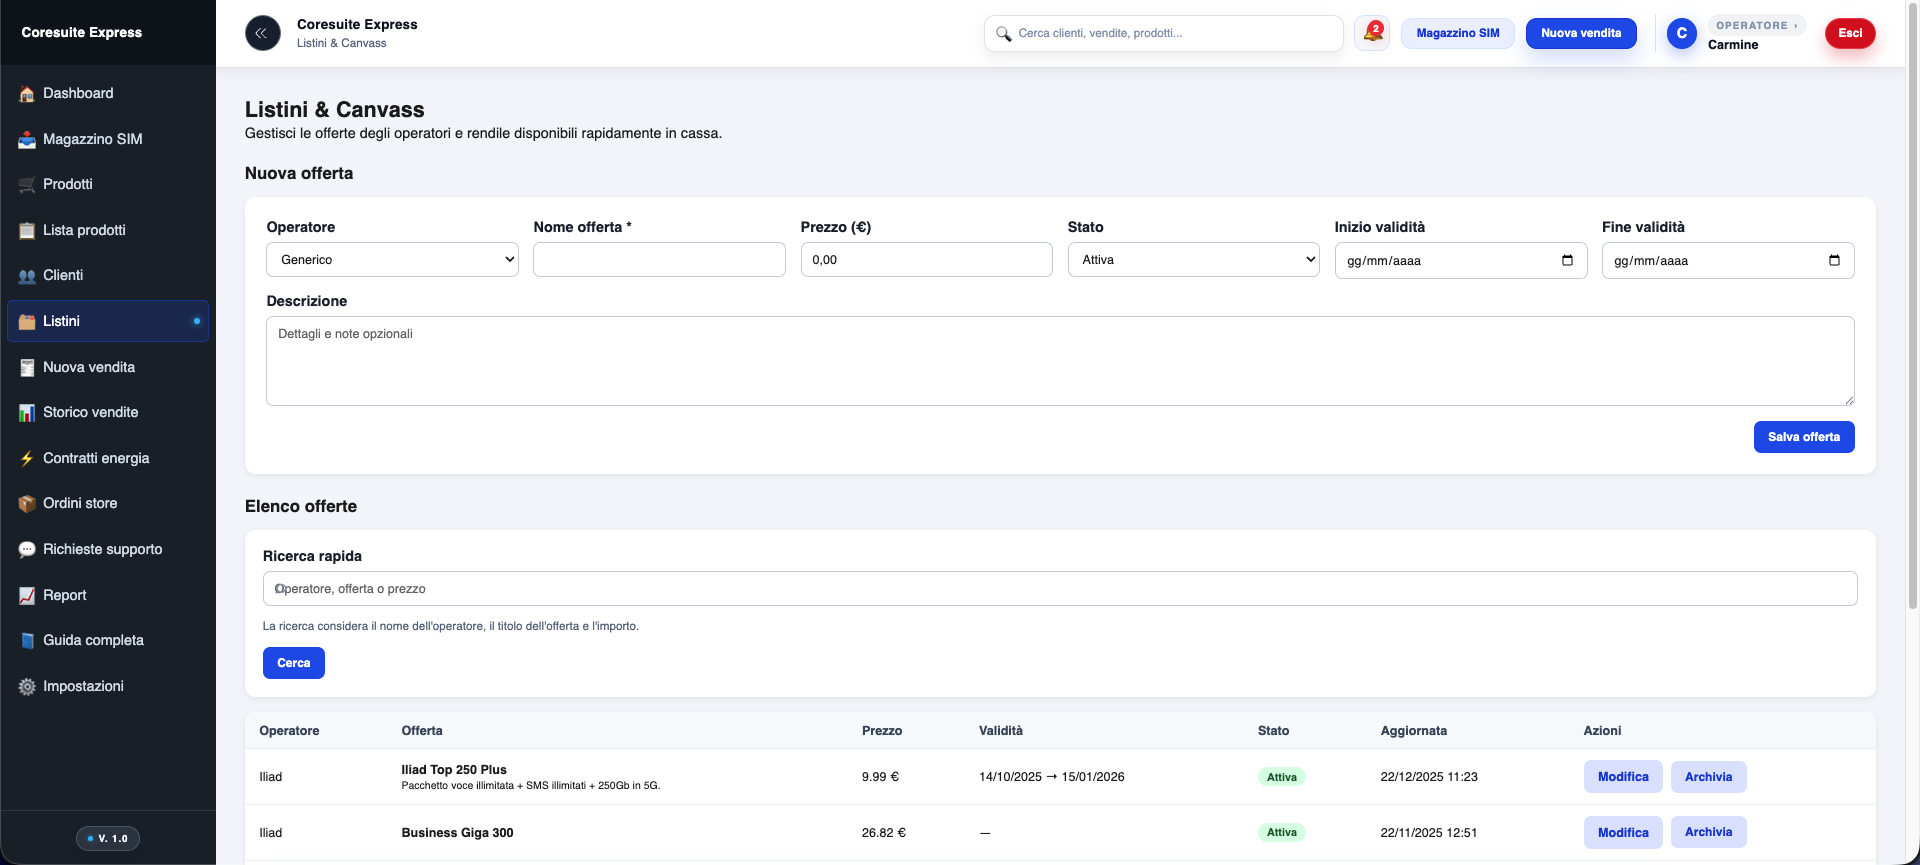Focus the Nome offerta text field
The width and height of the screenshot is (1920, 865).
point(659,260)
